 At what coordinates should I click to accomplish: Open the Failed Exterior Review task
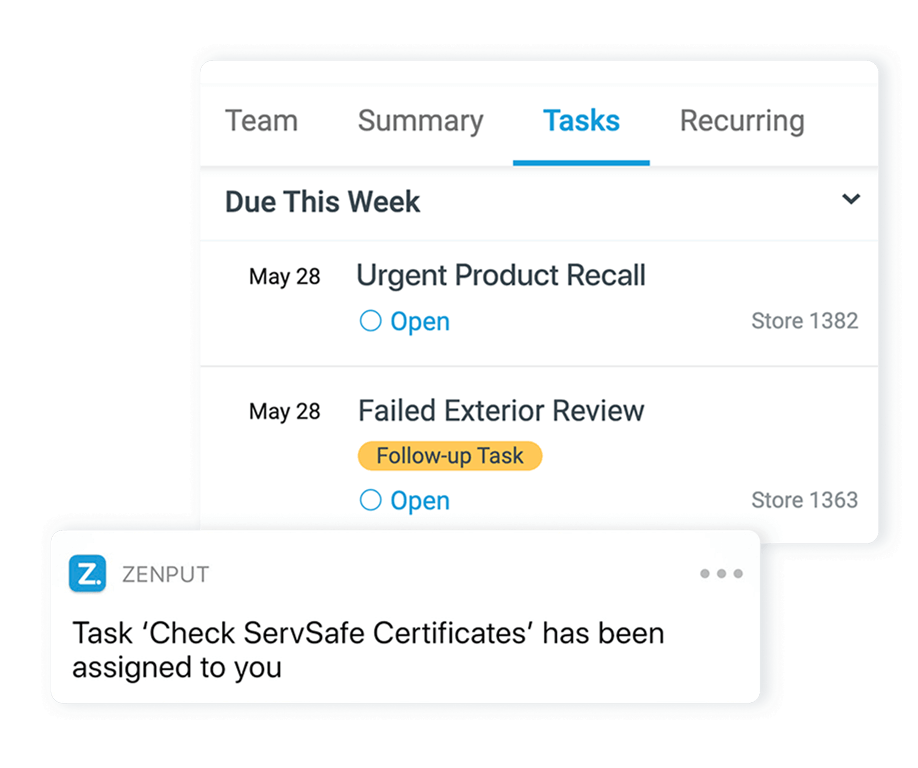point(500,410)
